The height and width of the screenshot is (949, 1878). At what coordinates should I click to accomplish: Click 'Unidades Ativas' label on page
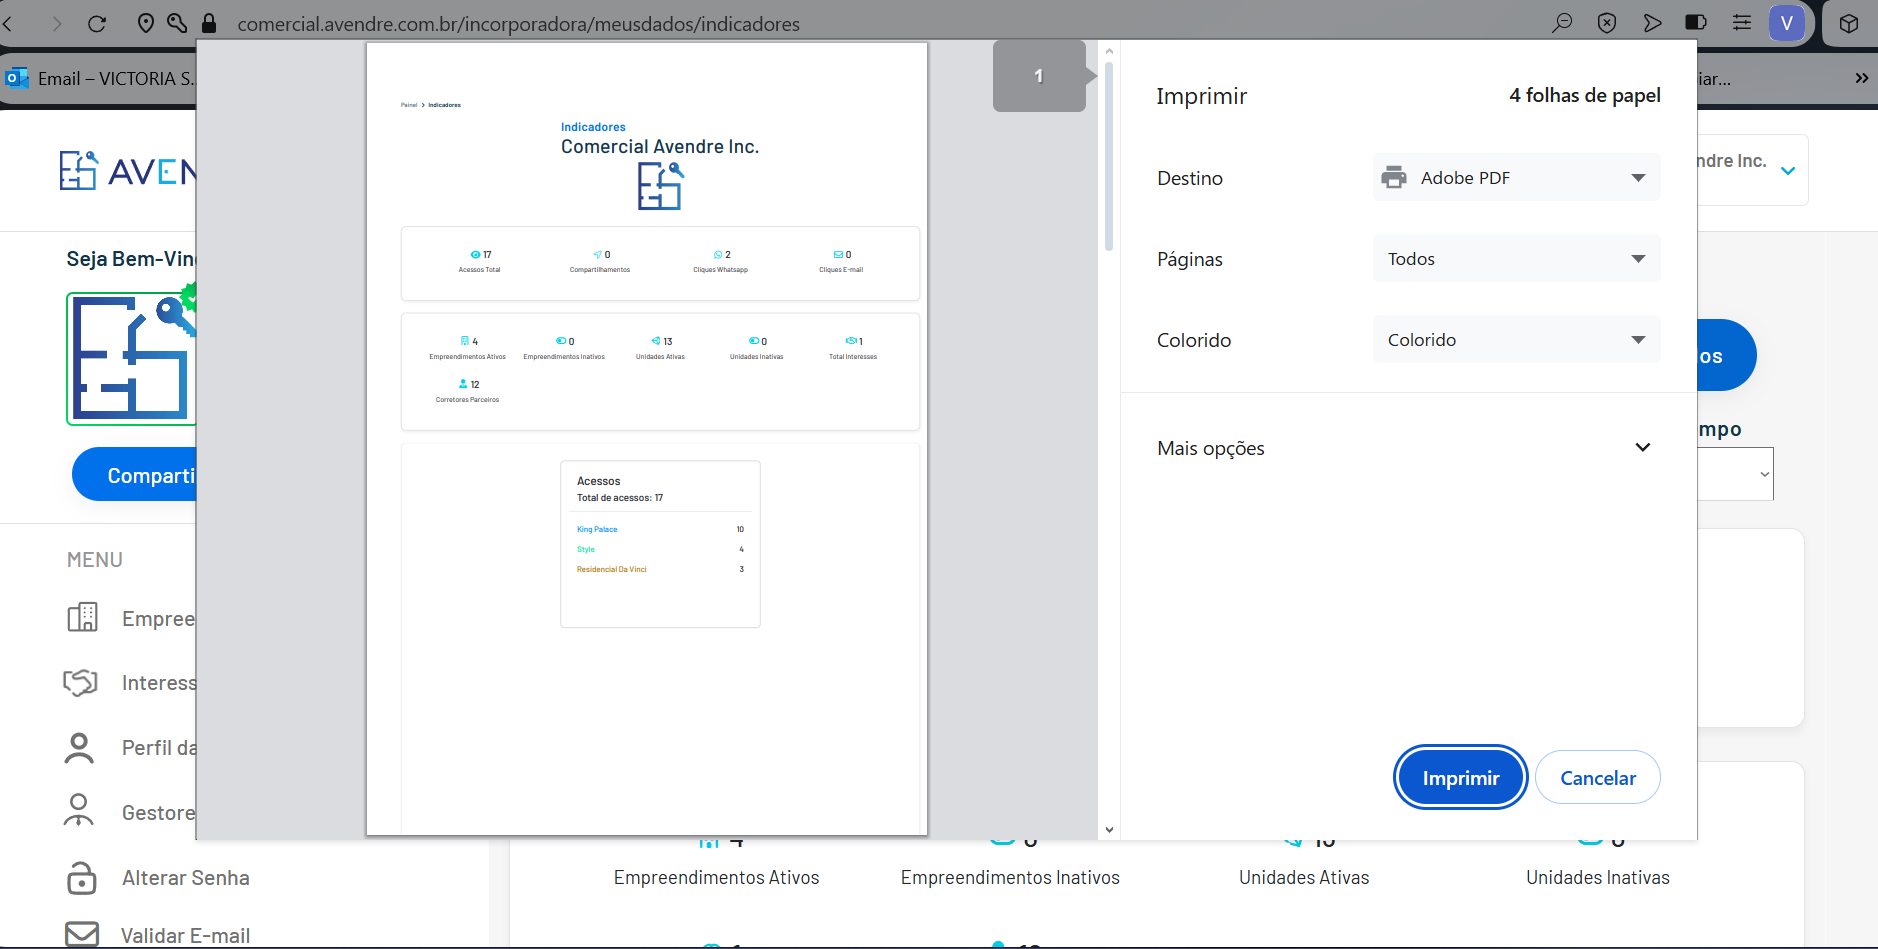click(x=1304, y=877)
